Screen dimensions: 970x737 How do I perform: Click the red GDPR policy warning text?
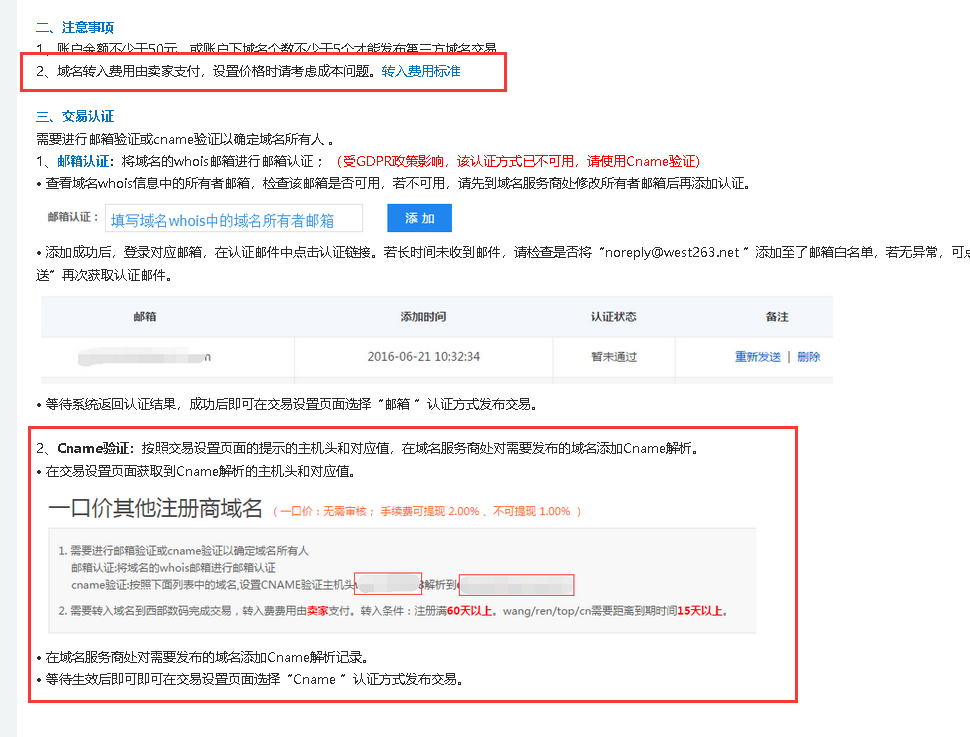coord(517,161)
